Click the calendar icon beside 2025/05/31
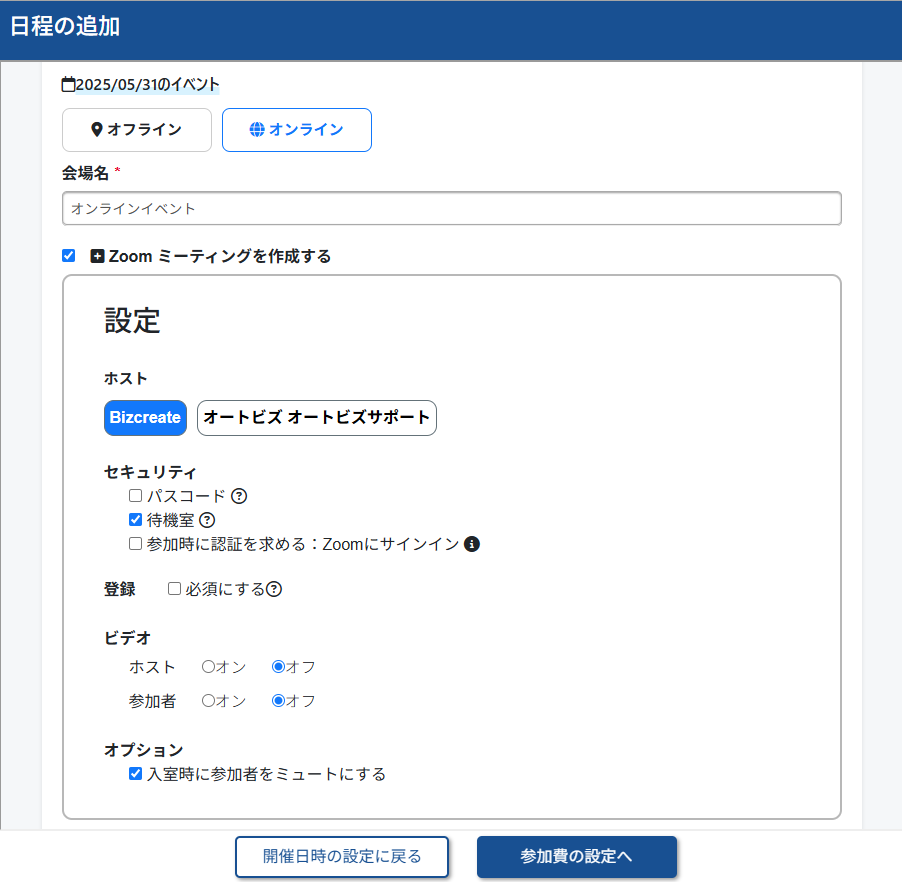Screen dimensions: 902x882 tap(68, 85)
